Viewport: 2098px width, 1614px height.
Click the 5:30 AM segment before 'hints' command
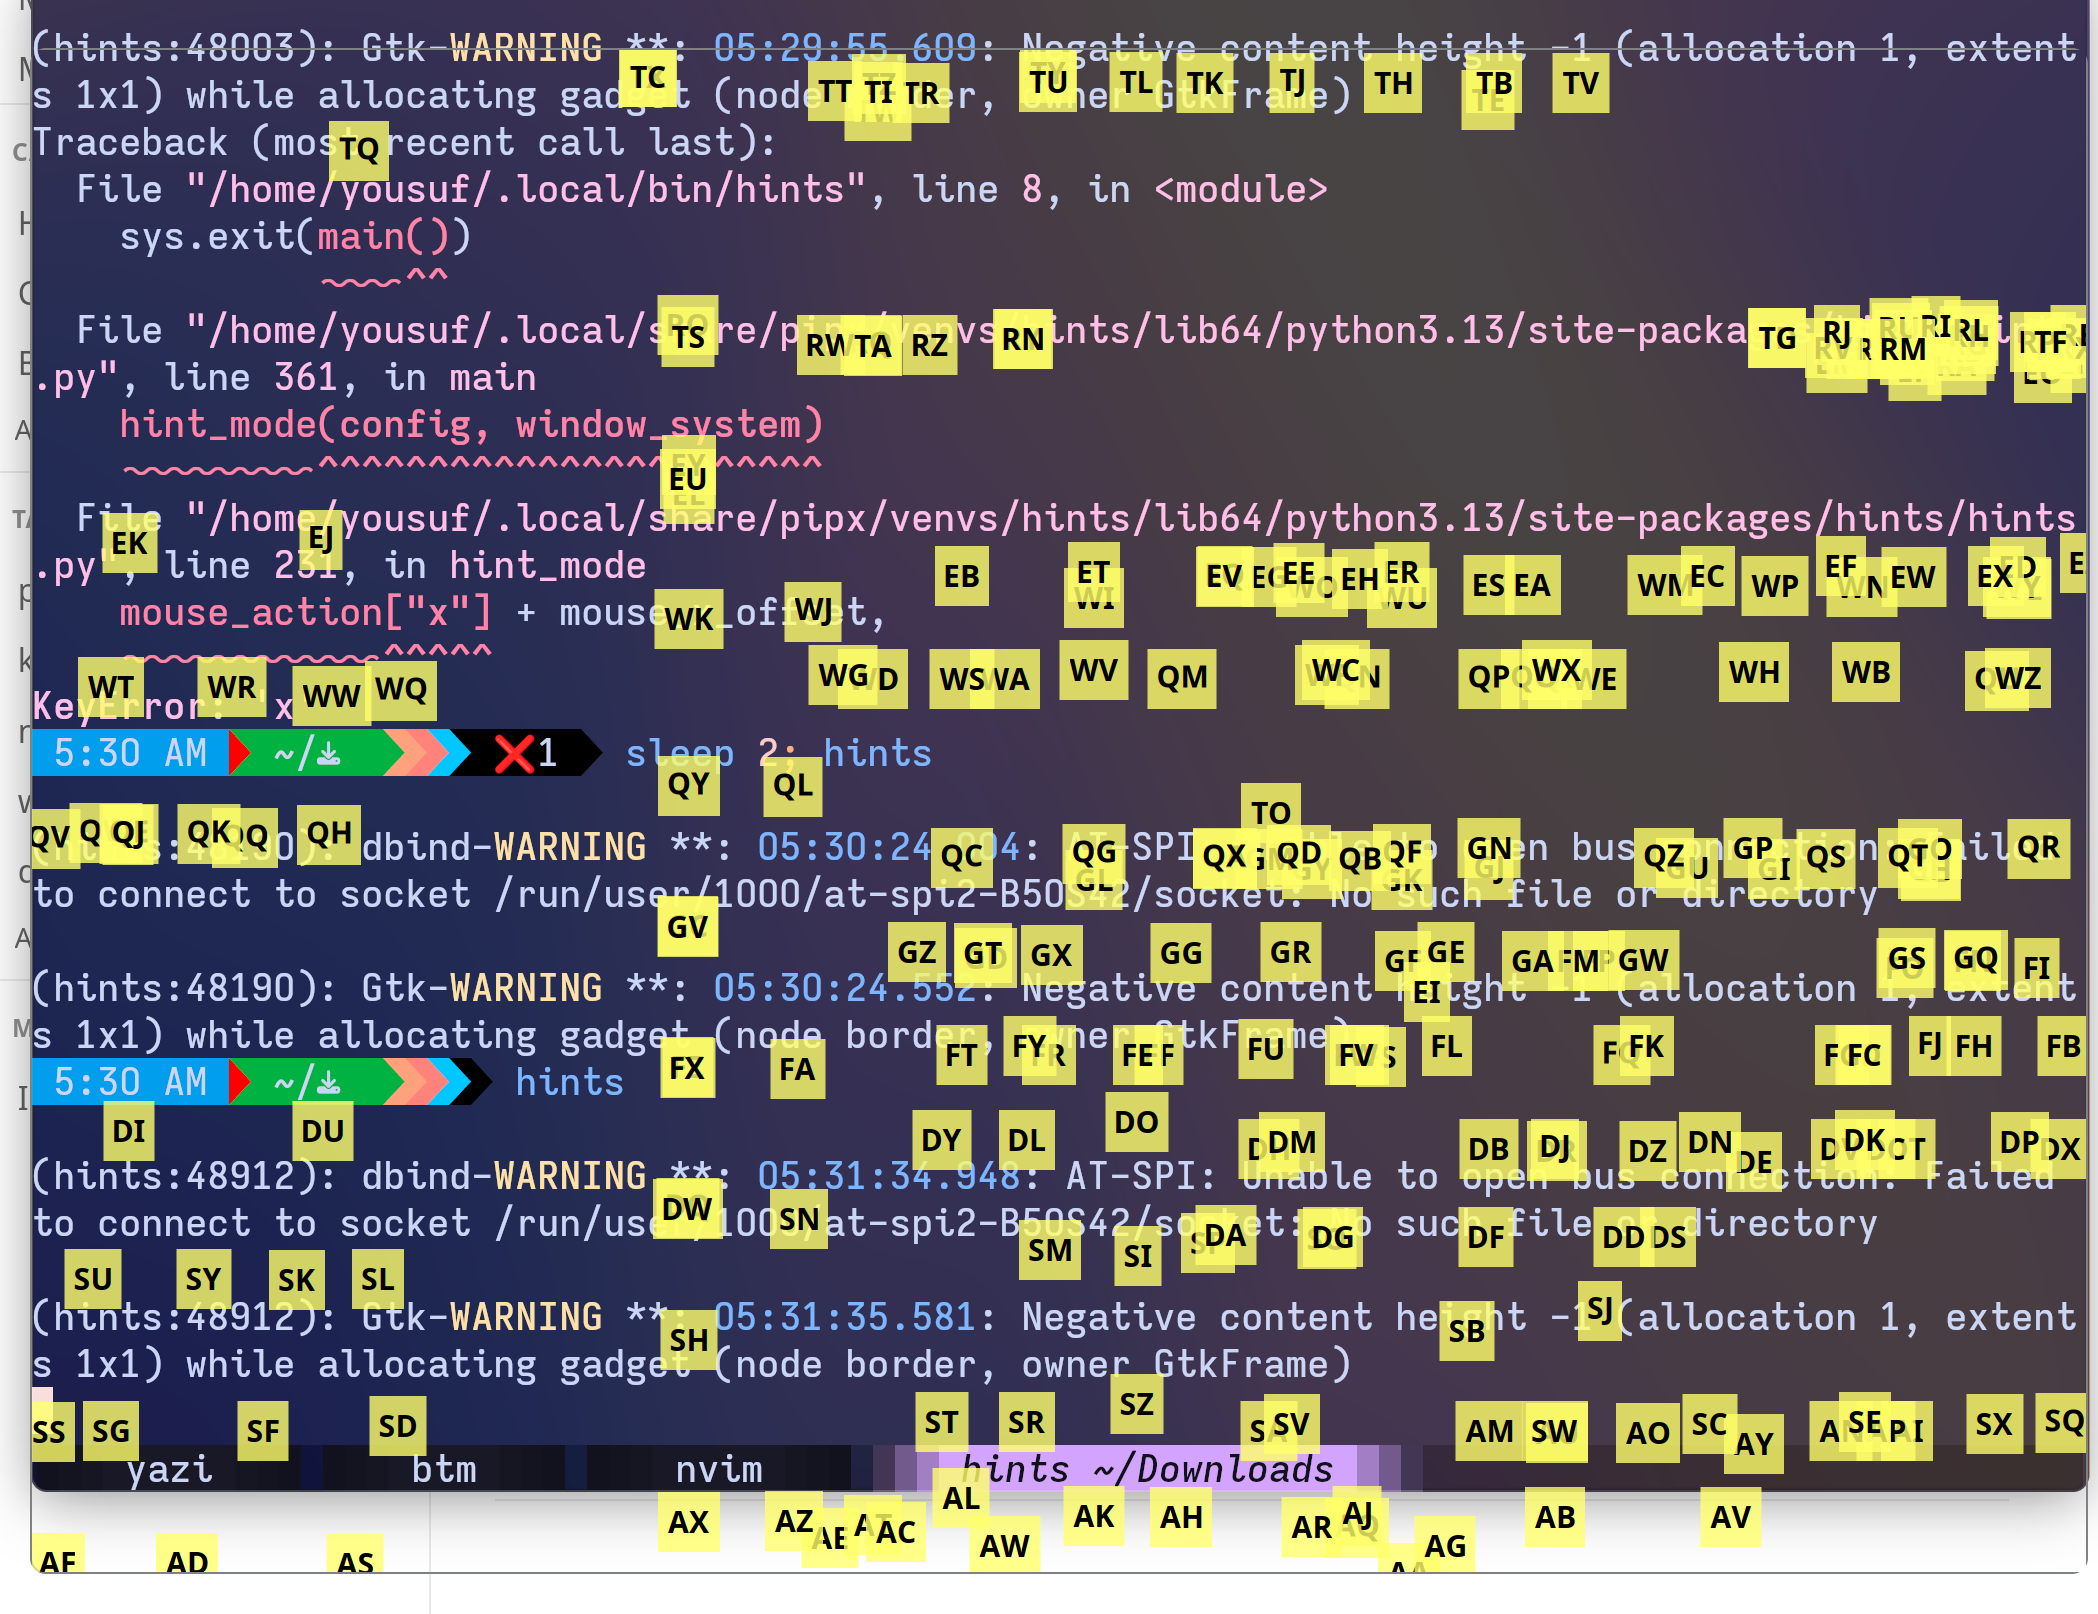[130, 1082]
